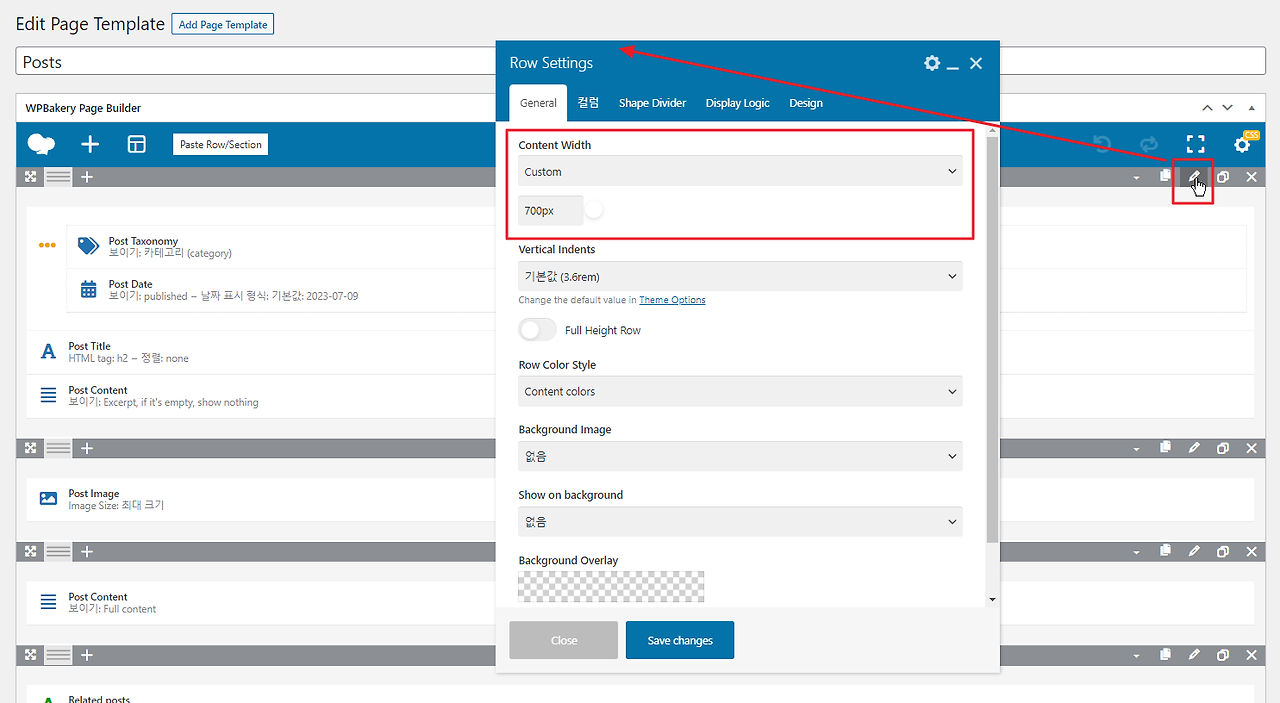Grab move handle of Post Taxonomy row
Viewport: 1280px width, 703px height.
(x=31, y=177)
